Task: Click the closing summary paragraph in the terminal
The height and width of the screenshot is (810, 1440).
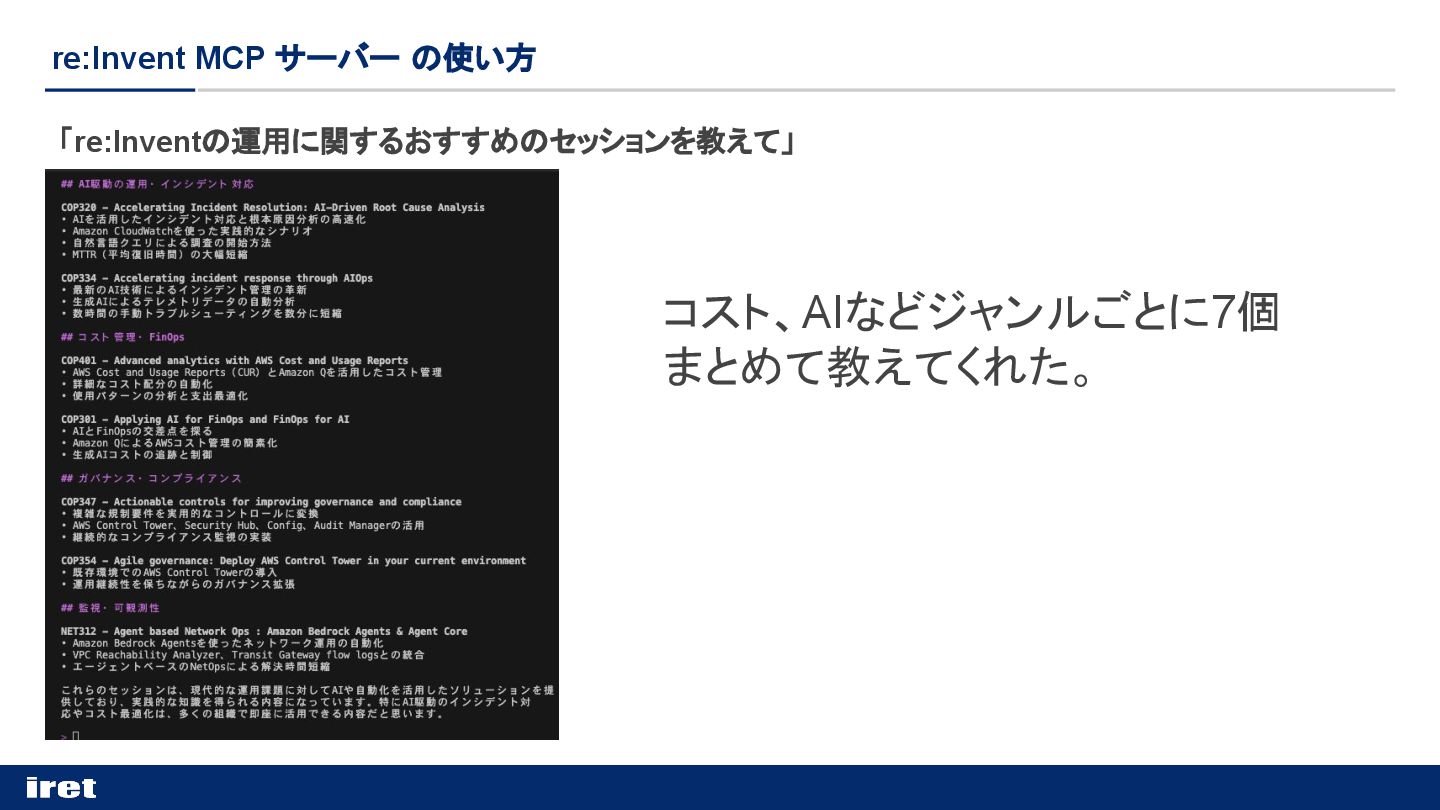Action: (x=308, y=702)
